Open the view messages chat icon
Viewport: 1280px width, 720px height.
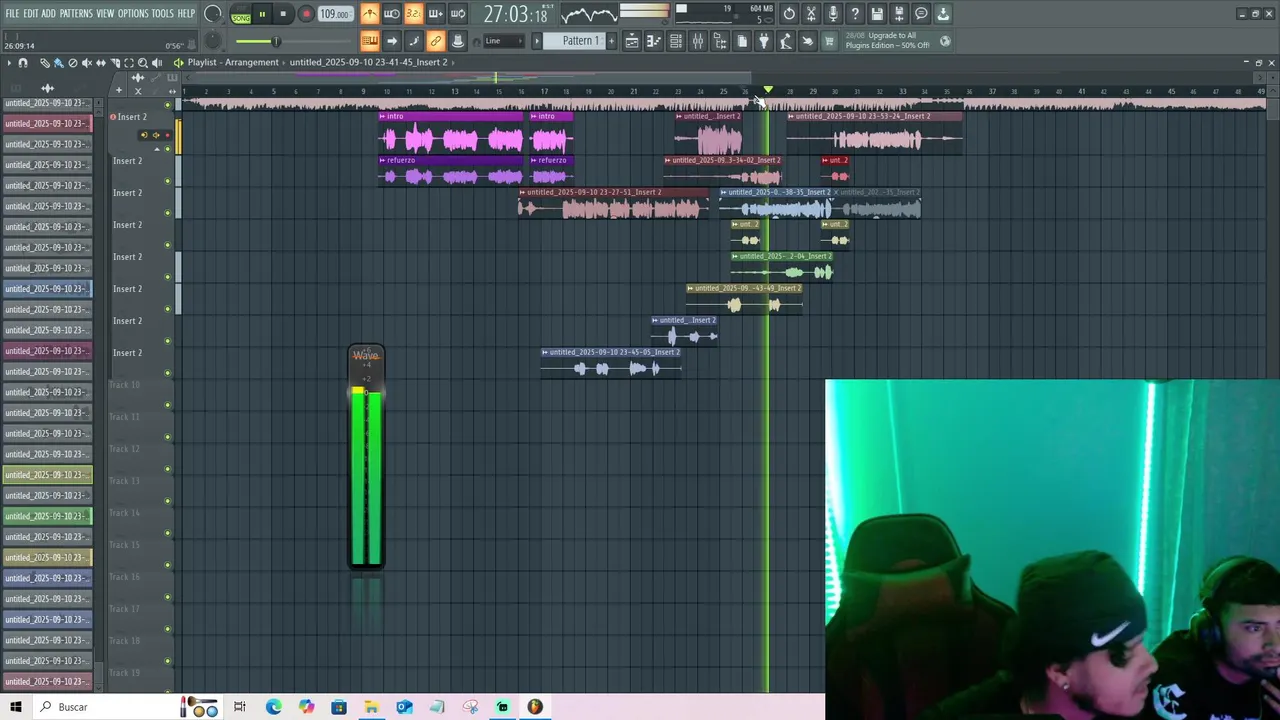921,14
